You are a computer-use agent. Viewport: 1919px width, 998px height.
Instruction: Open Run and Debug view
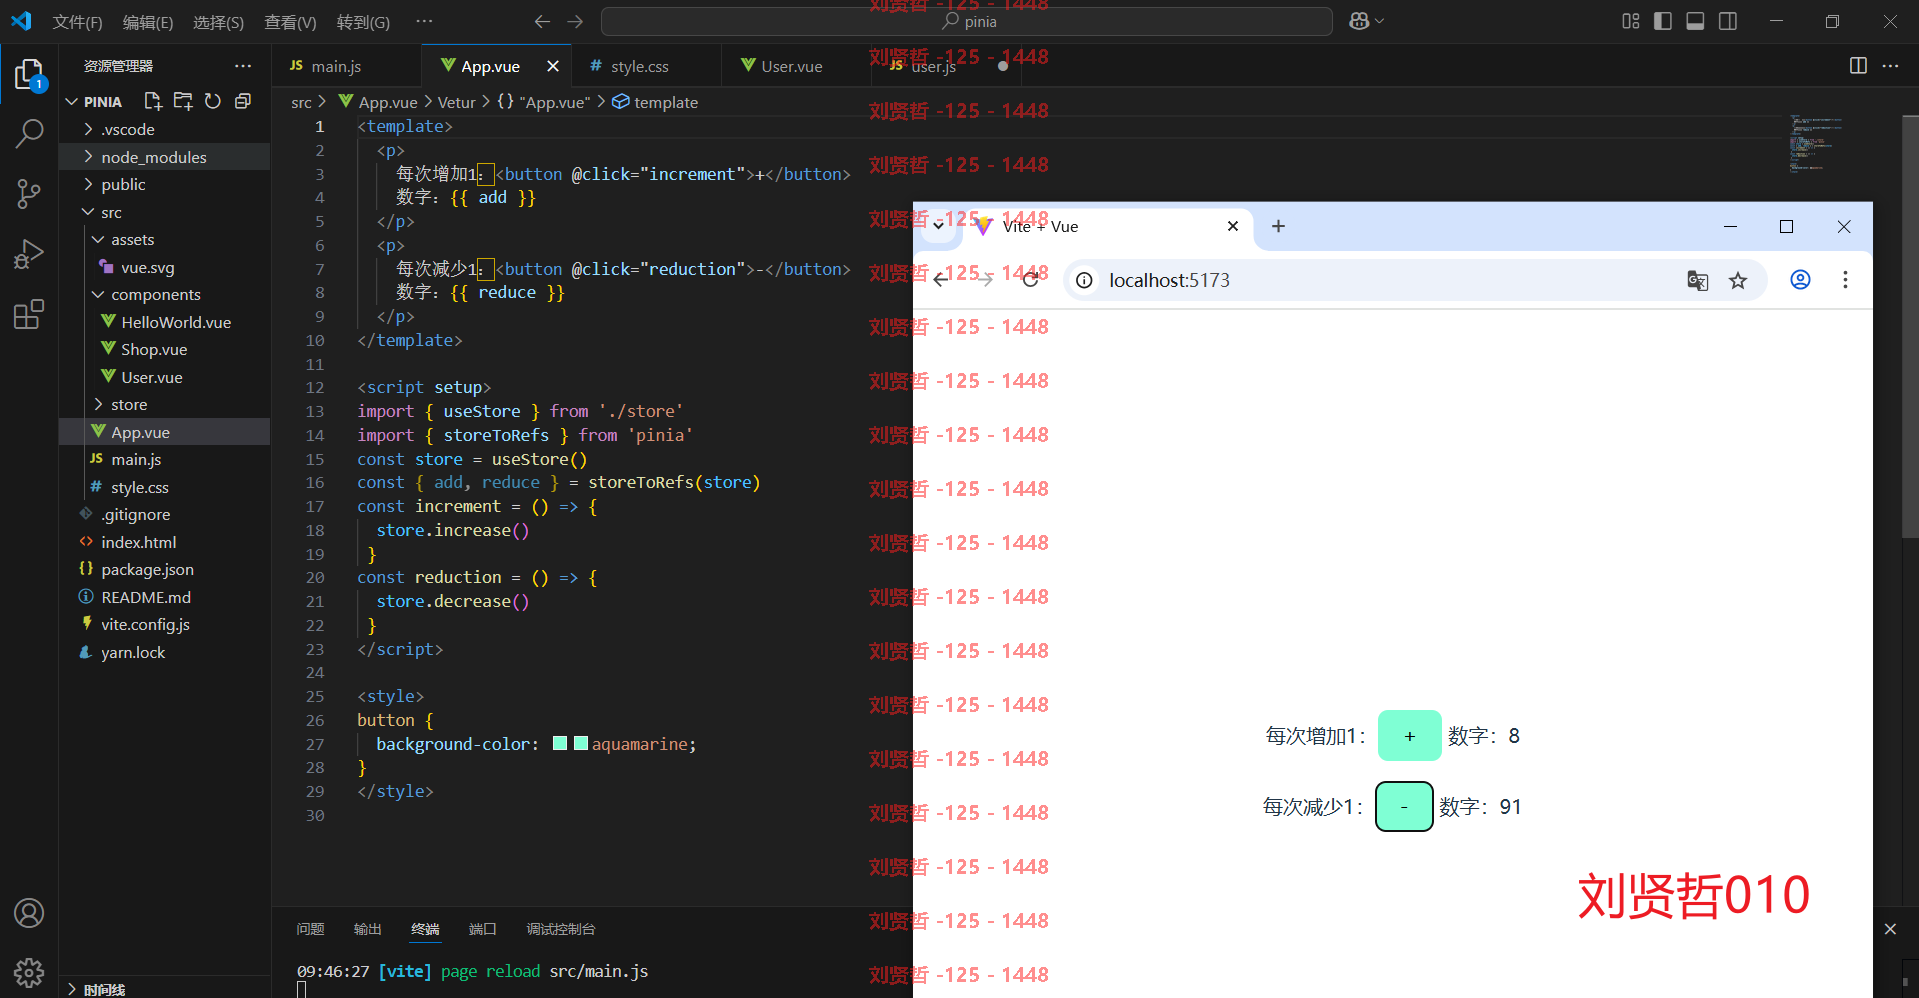click(x=29, y=254)
